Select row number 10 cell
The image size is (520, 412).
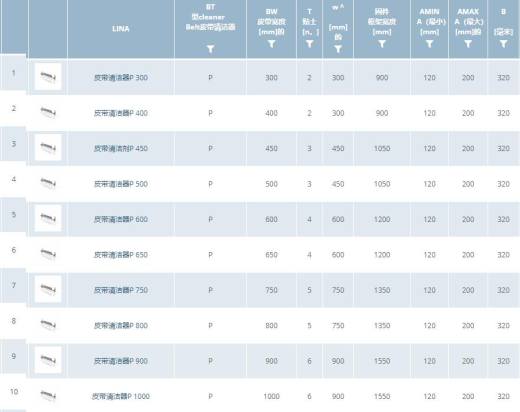[14, 392]
